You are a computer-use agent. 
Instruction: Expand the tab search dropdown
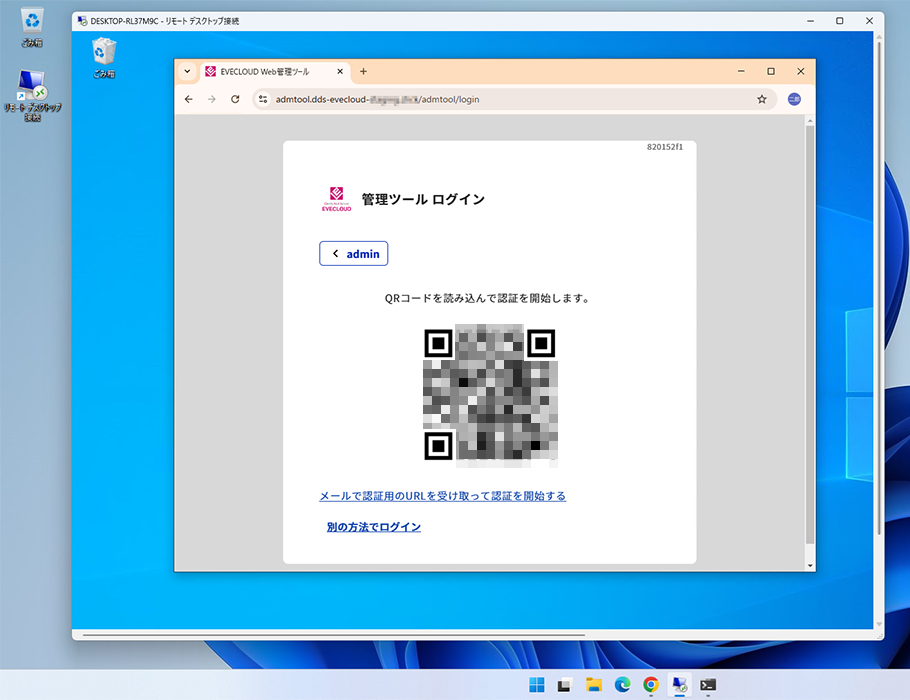click(187, 72)
